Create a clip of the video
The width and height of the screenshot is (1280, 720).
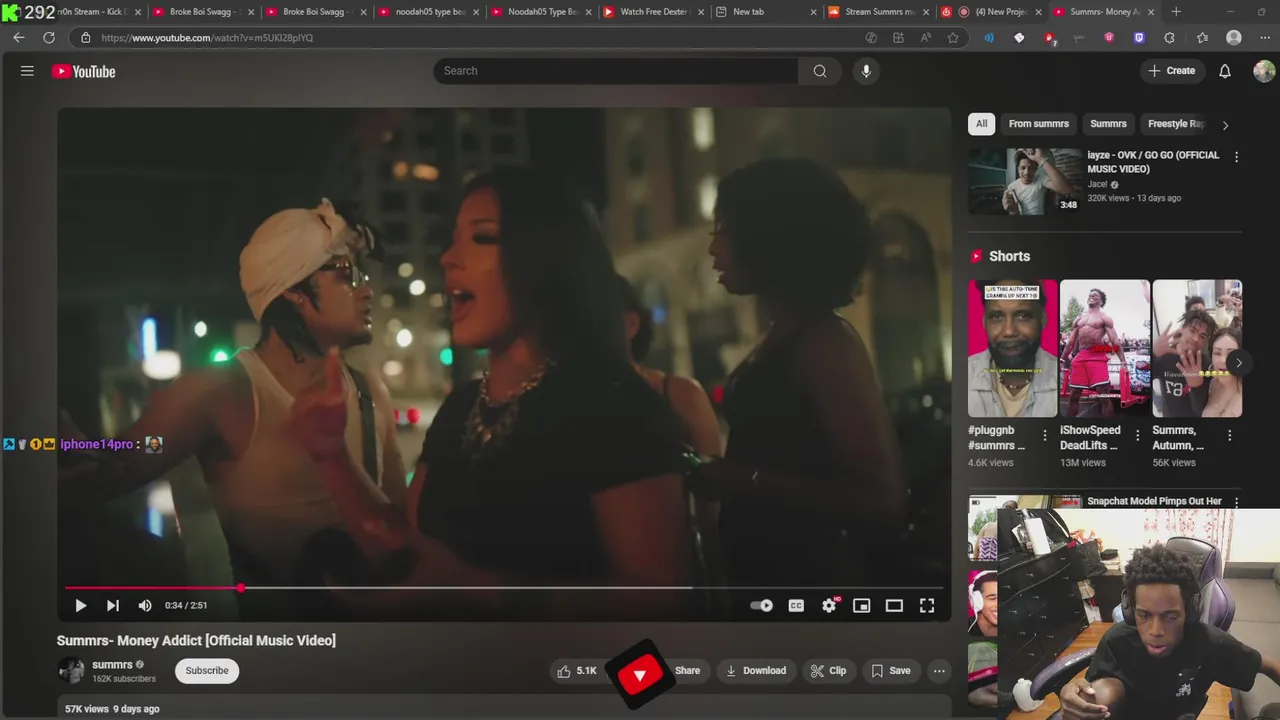point(828,671)
